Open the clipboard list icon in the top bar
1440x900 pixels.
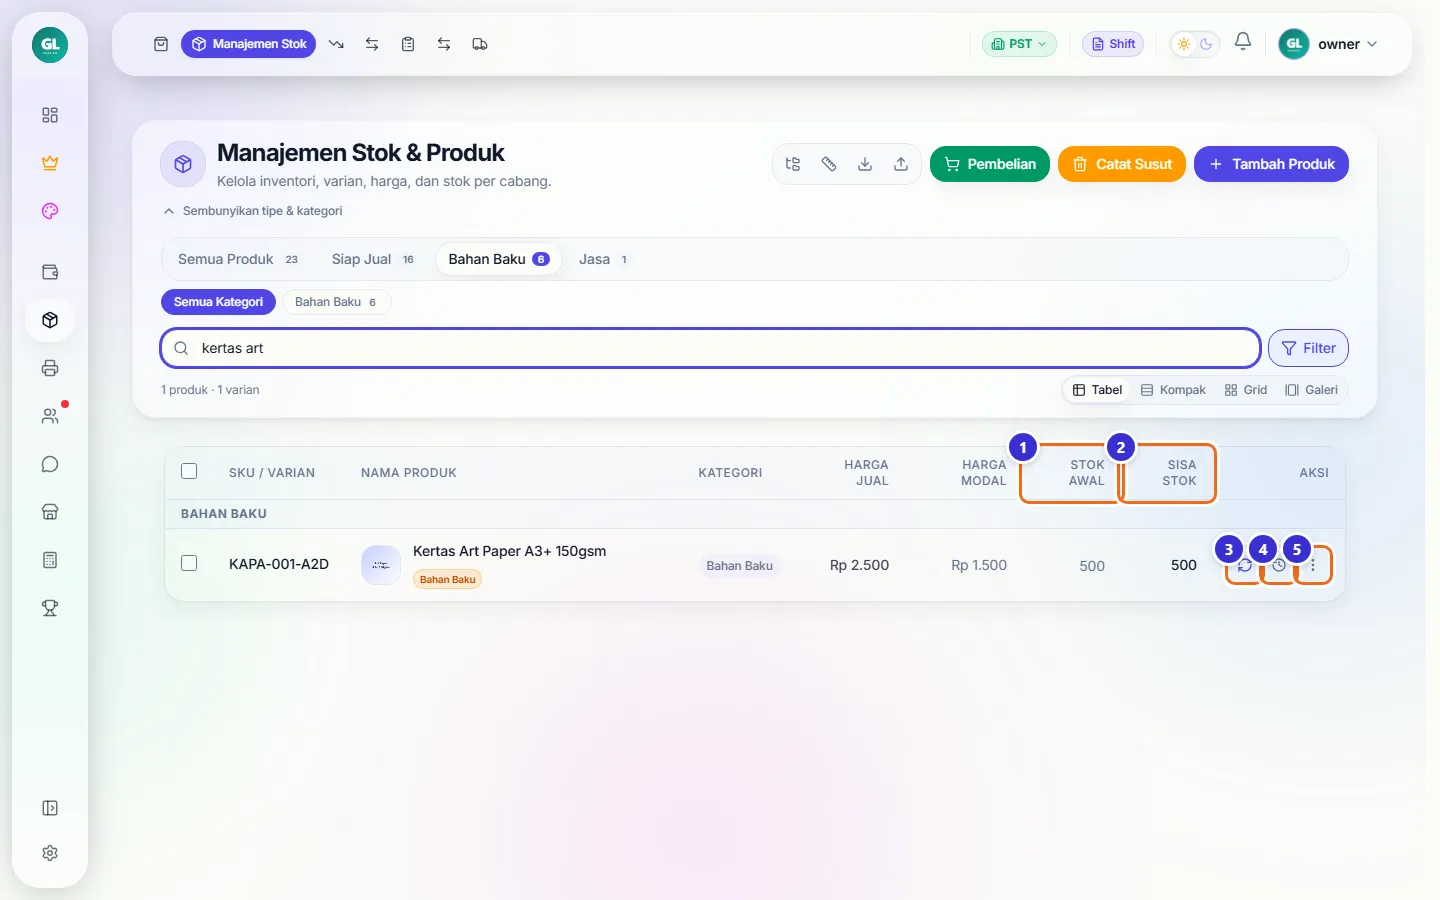(x=408, y=44)
